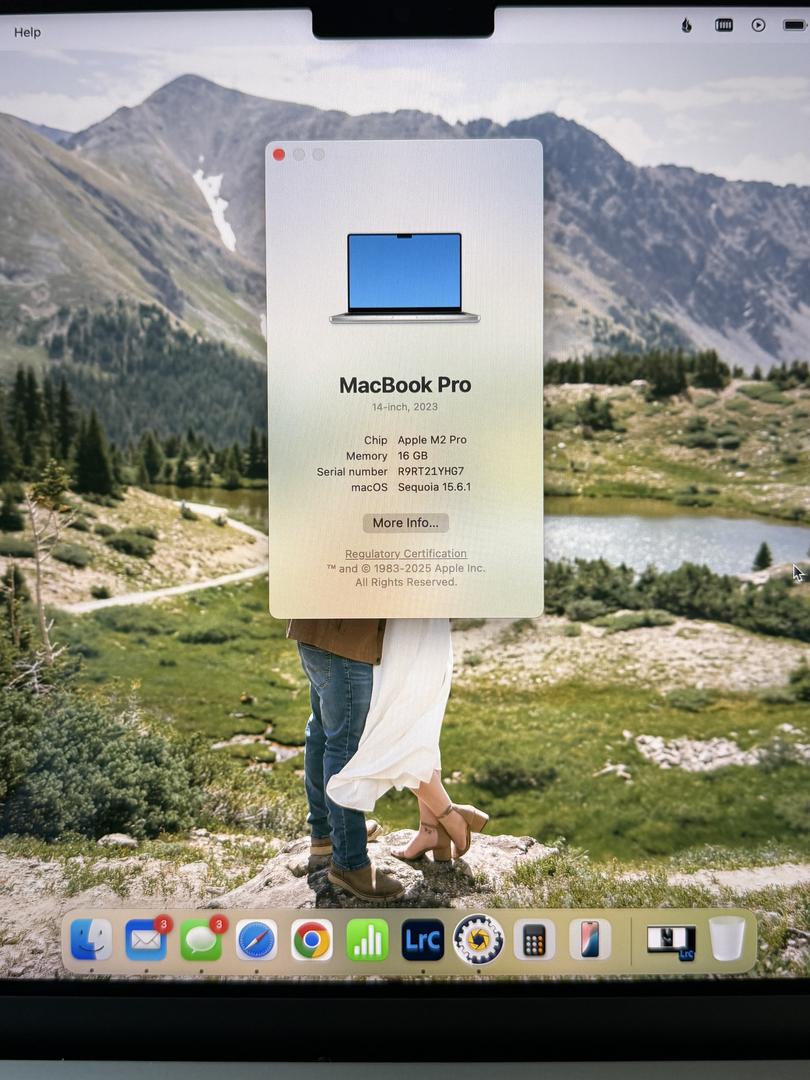Open the Safari compass icon
This screenshot has width=810, height=1080.
pos(257,940)
